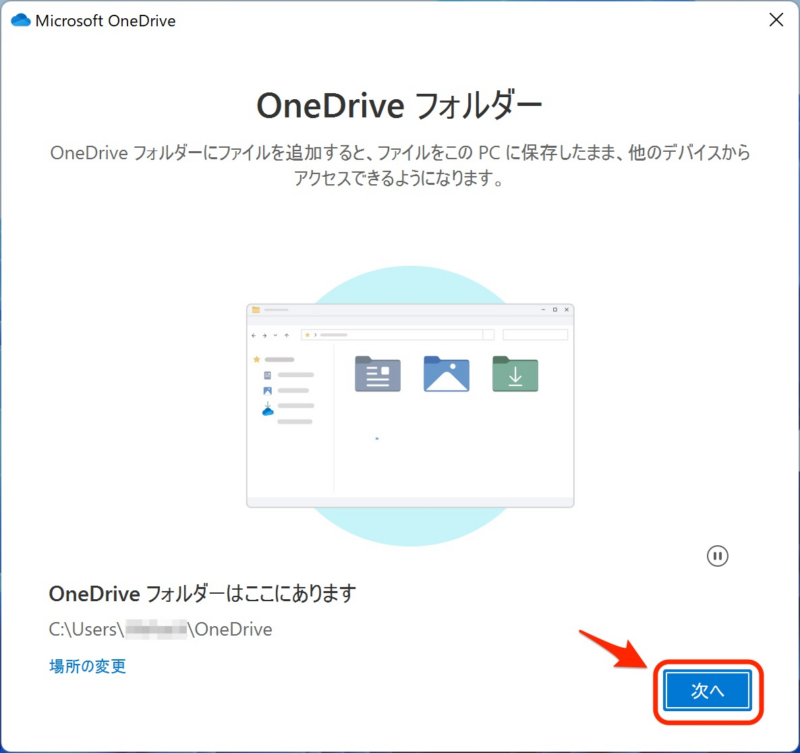Click the up arrow in illustrated explorer
Viewport: 800px width, 753px height.
[286, 335]
